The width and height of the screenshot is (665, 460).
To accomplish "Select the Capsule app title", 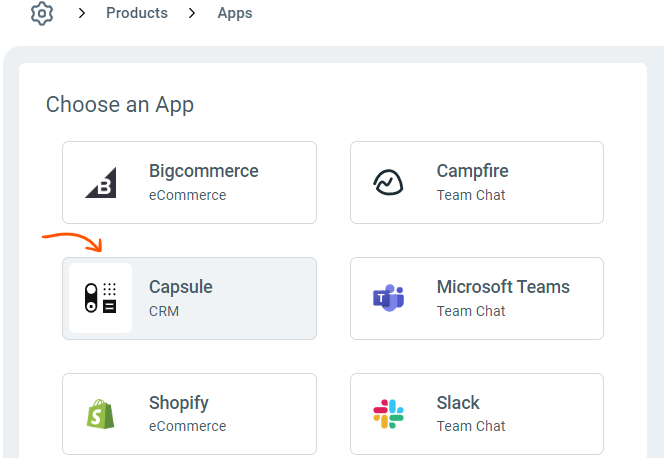I will pos(180,287).
